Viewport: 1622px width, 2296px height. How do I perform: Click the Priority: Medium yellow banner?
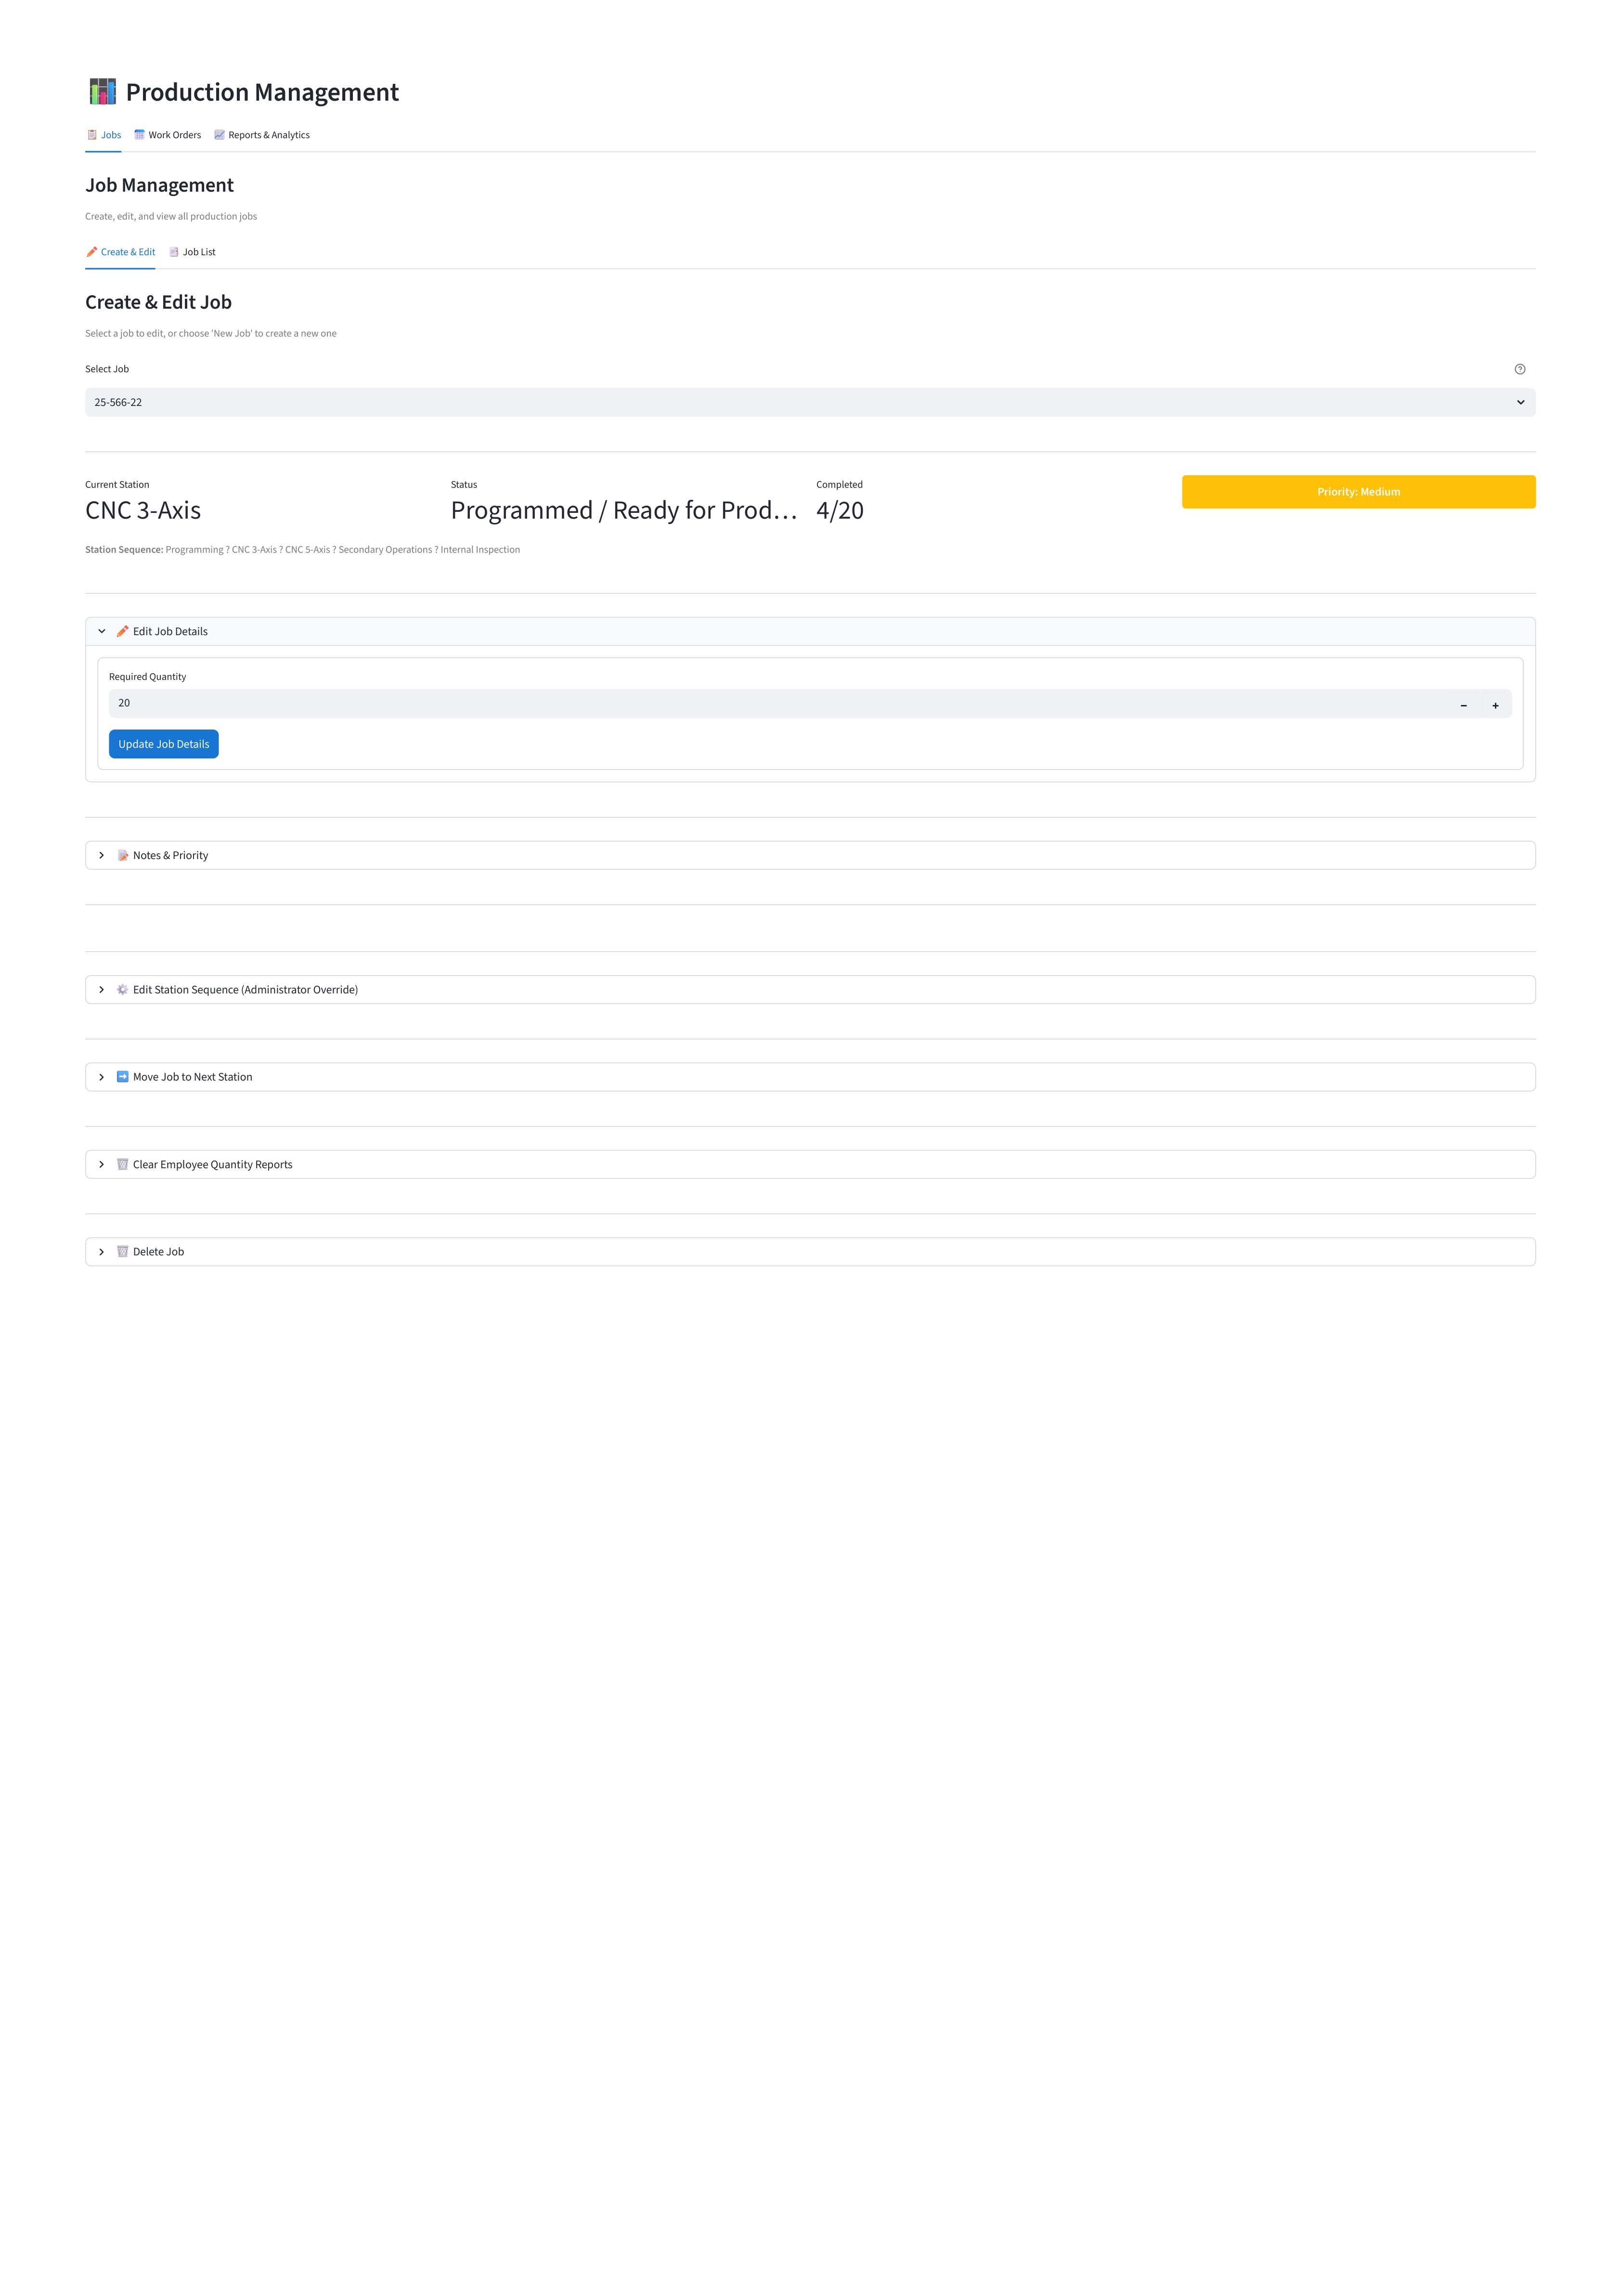click(x=1358, y=492)
